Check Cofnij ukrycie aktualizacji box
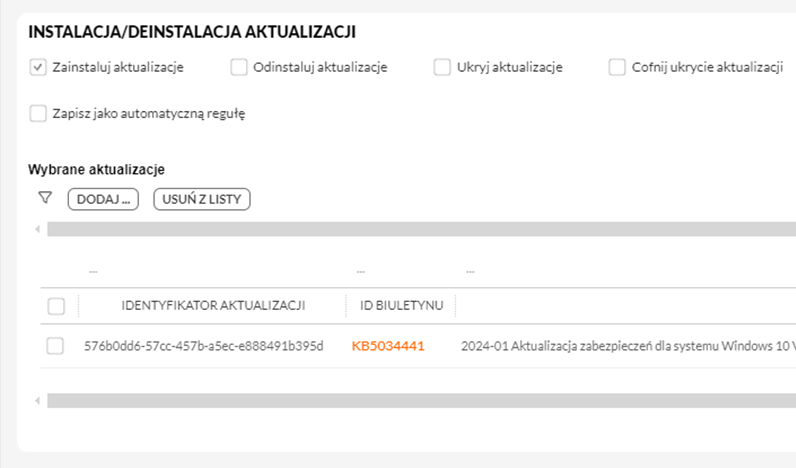This screenshot has width=796, height=468. [x=617, y=67]
